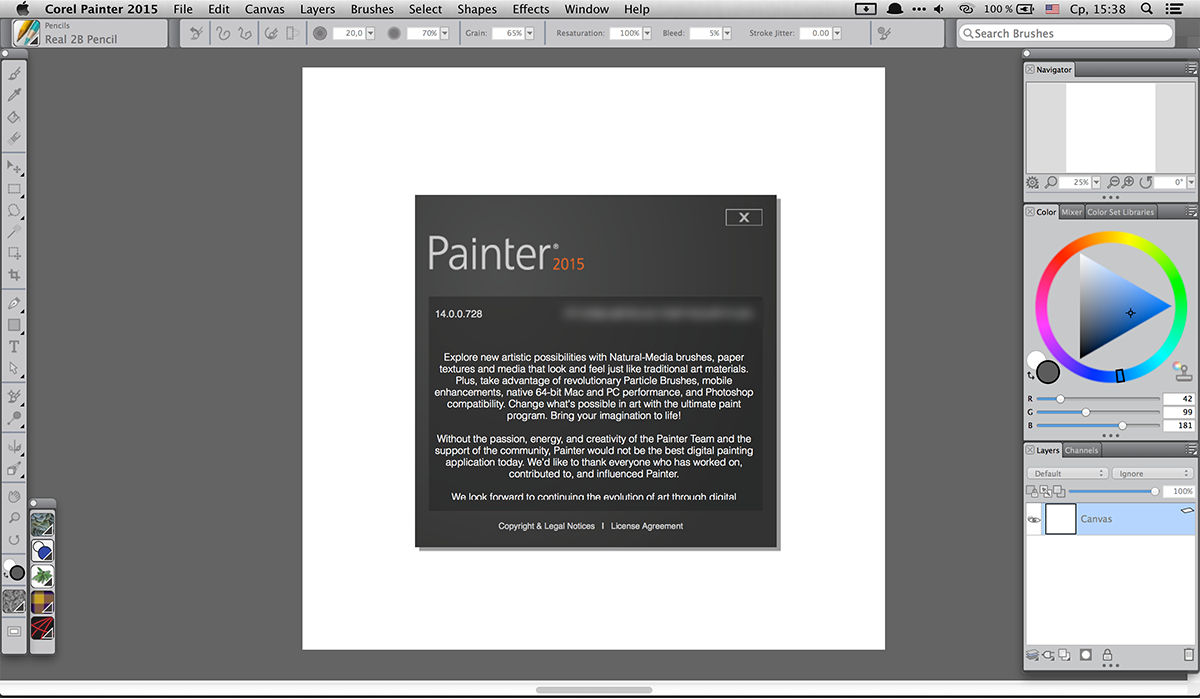Select the Eraser tool in toolbox
Screen dimensions: 1200x699
pos(14,138)
